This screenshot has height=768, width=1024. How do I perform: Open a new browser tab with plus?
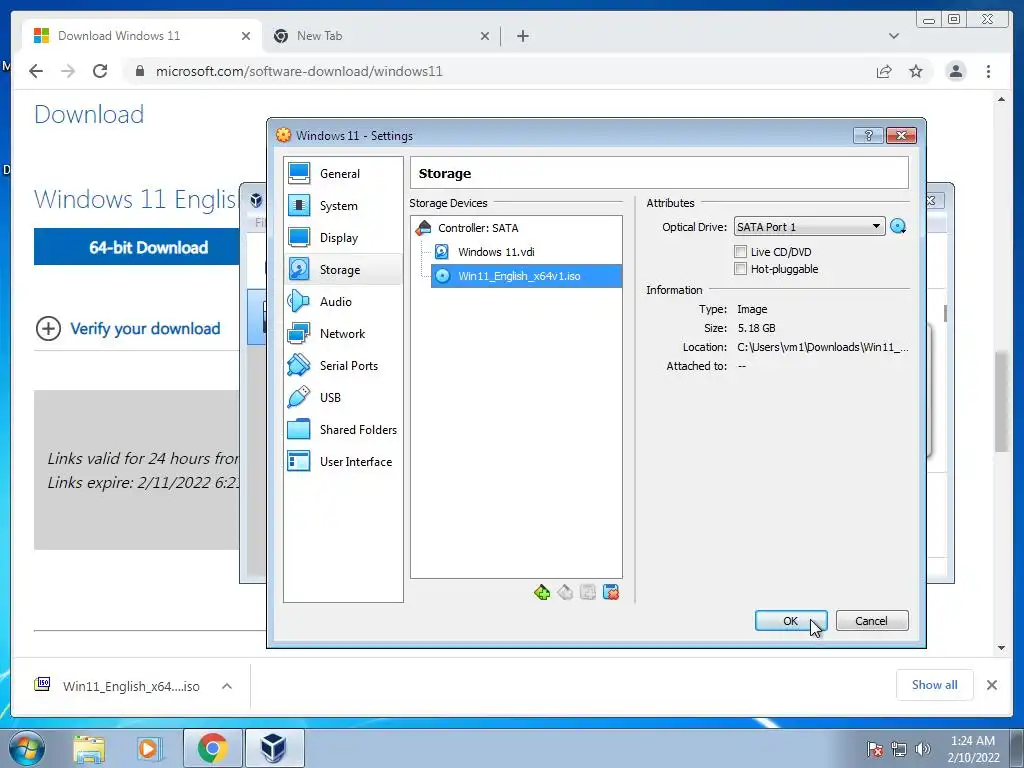click(x=522, y=36)
